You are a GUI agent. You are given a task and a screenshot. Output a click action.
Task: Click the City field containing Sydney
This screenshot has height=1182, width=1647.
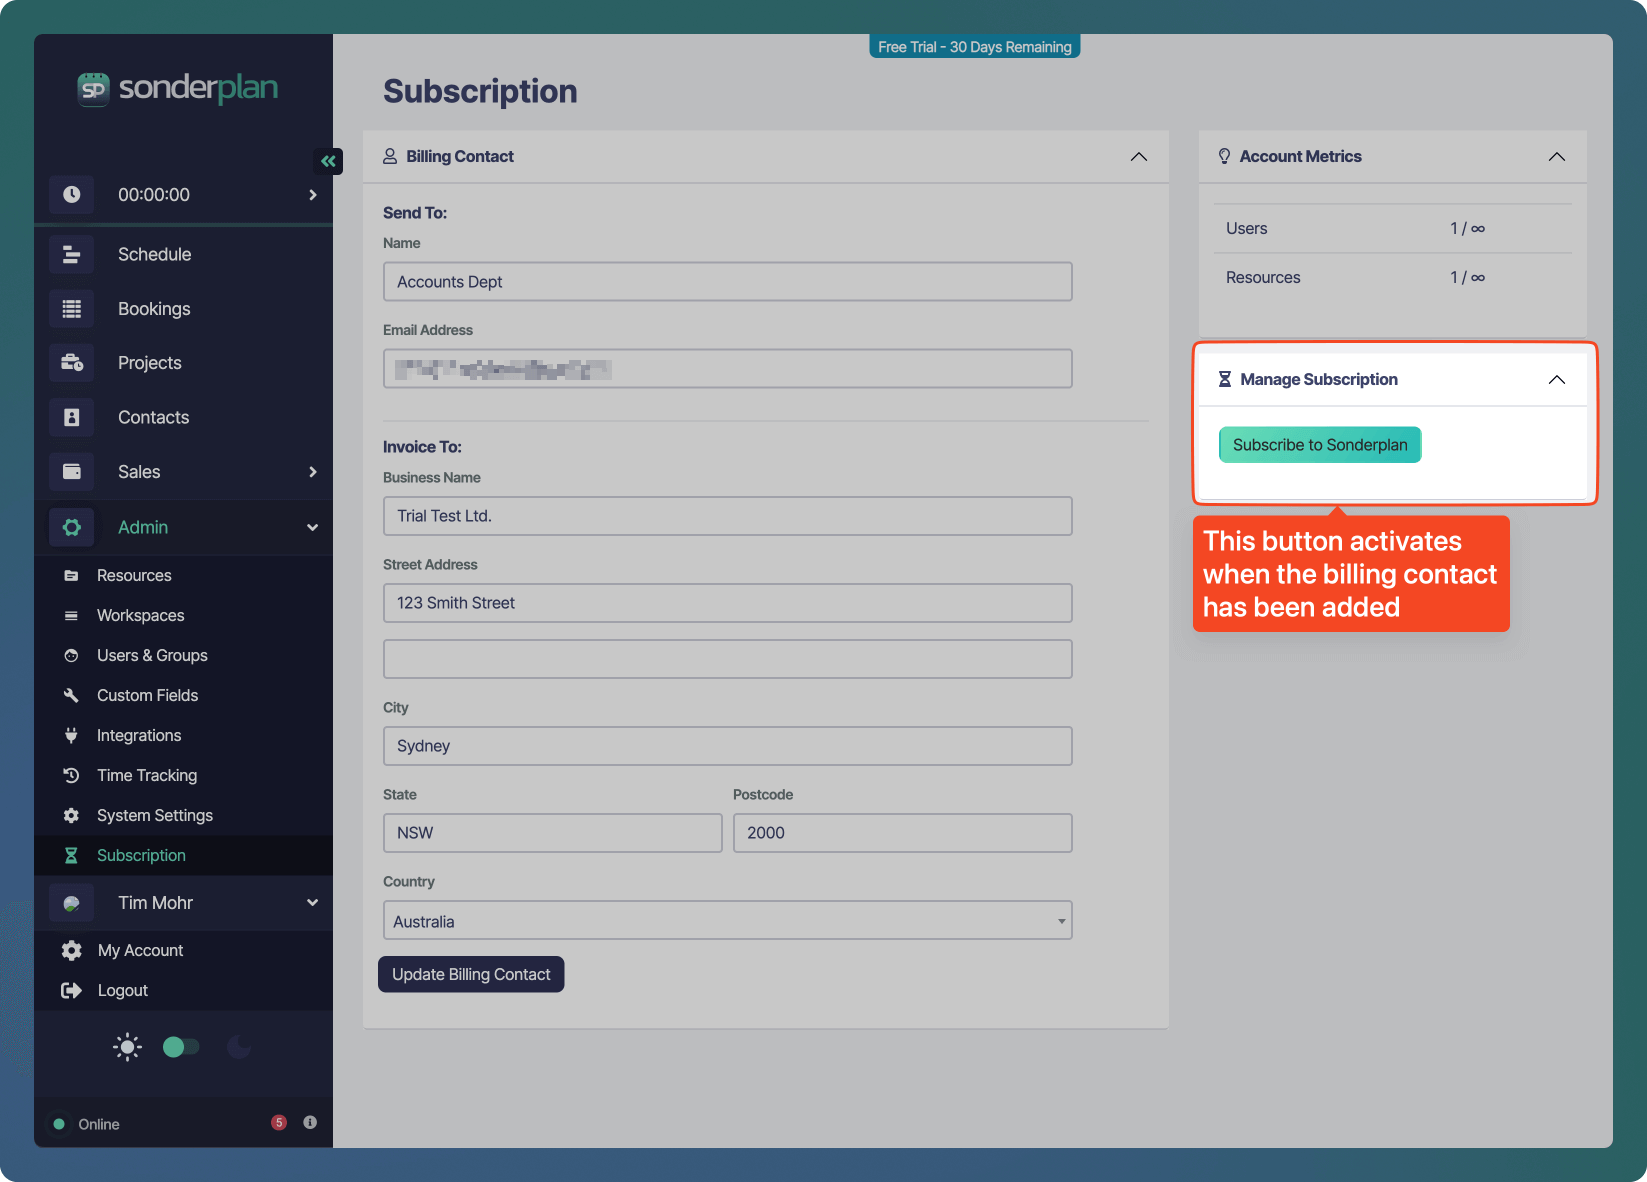click(728, 746)
